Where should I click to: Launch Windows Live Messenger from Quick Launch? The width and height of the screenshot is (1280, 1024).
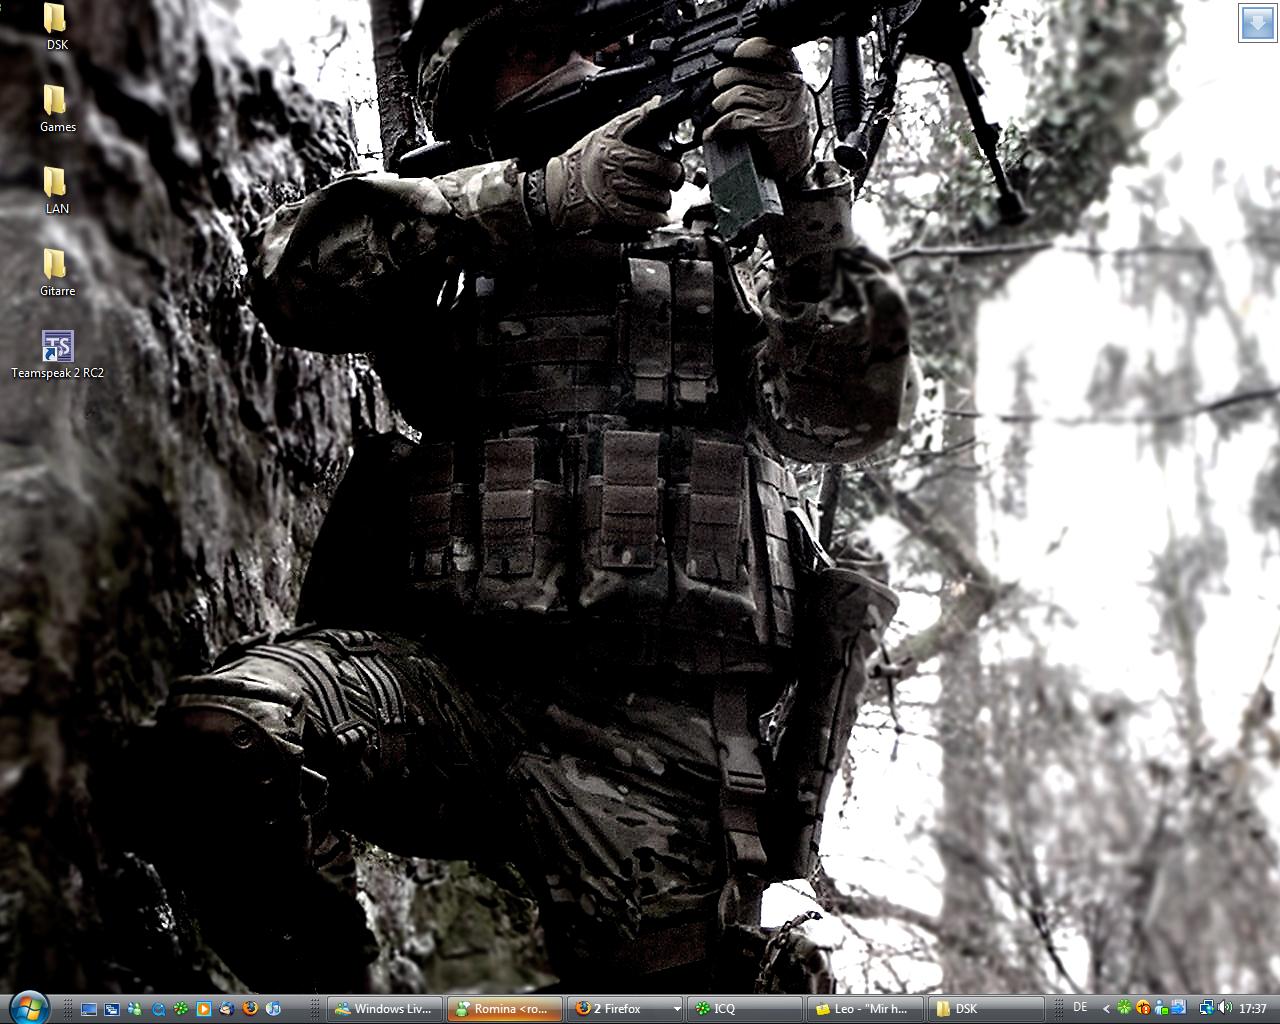click(x=134, y=1009)
